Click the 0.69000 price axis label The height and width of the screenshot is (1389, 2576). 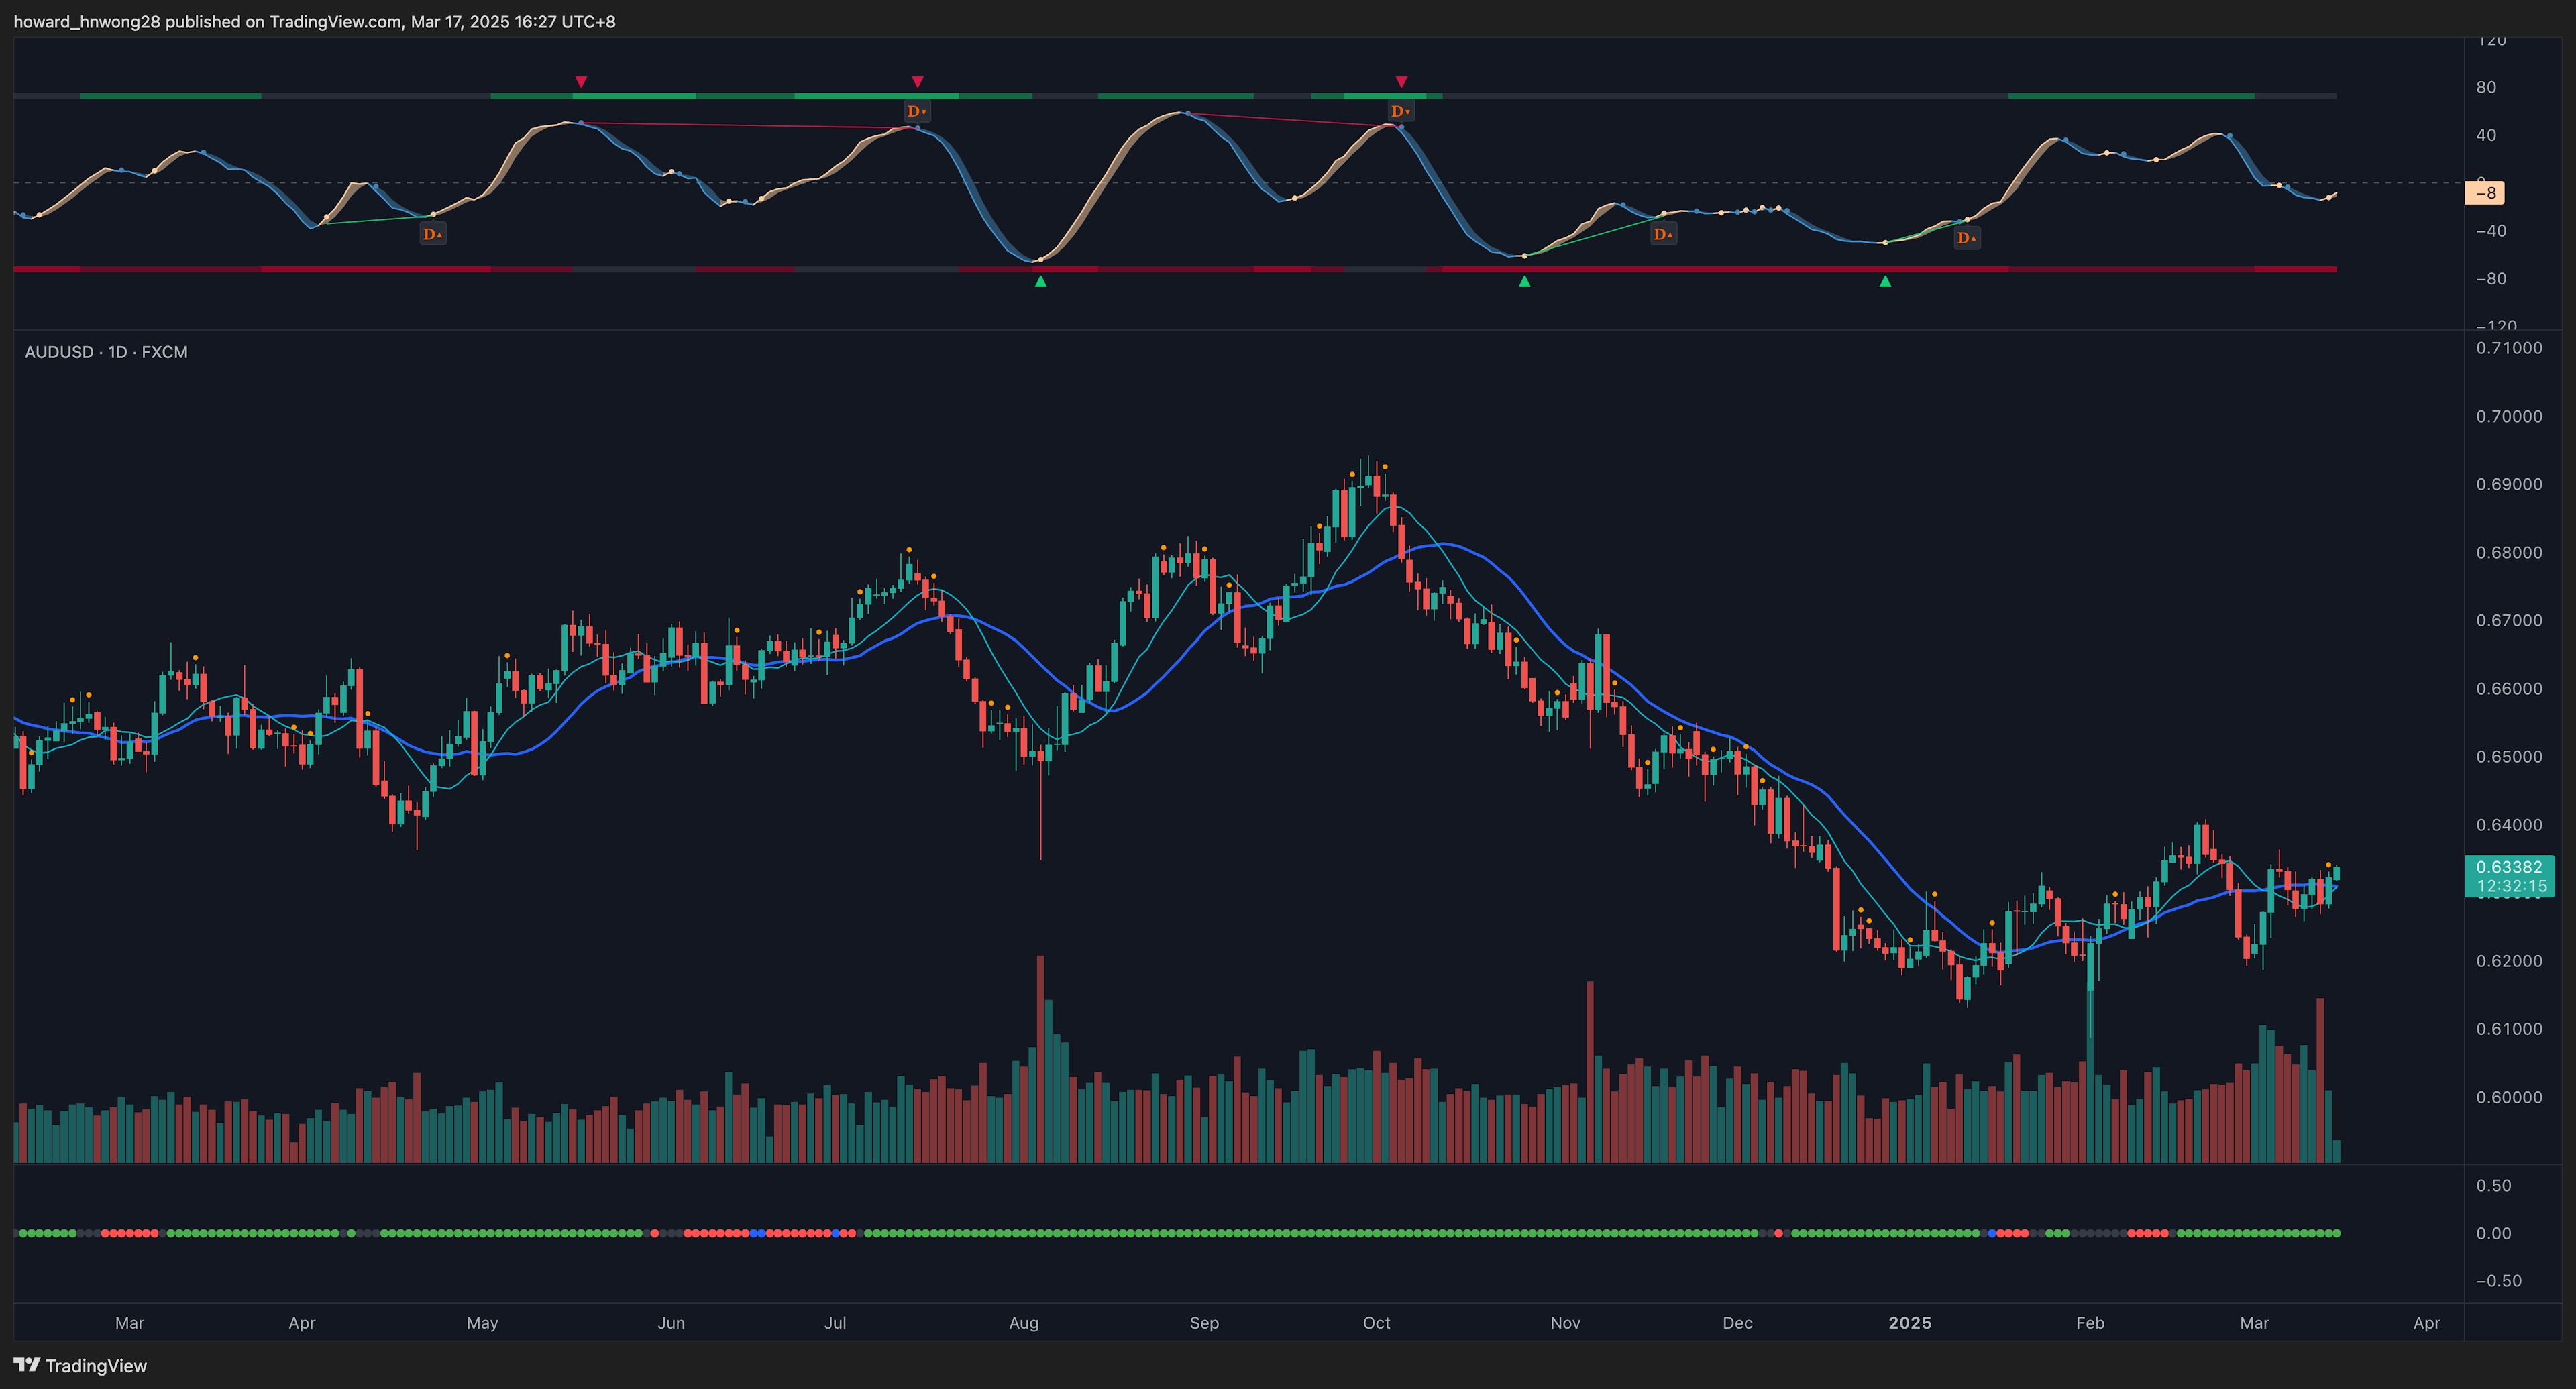[x=2509, y=484]
